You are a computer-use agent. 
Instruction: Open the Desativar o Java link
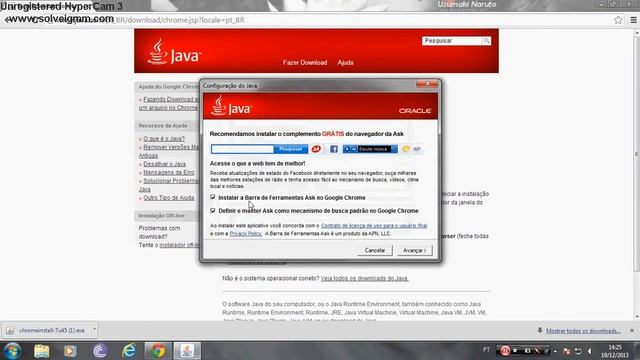[x=164, y=164]
